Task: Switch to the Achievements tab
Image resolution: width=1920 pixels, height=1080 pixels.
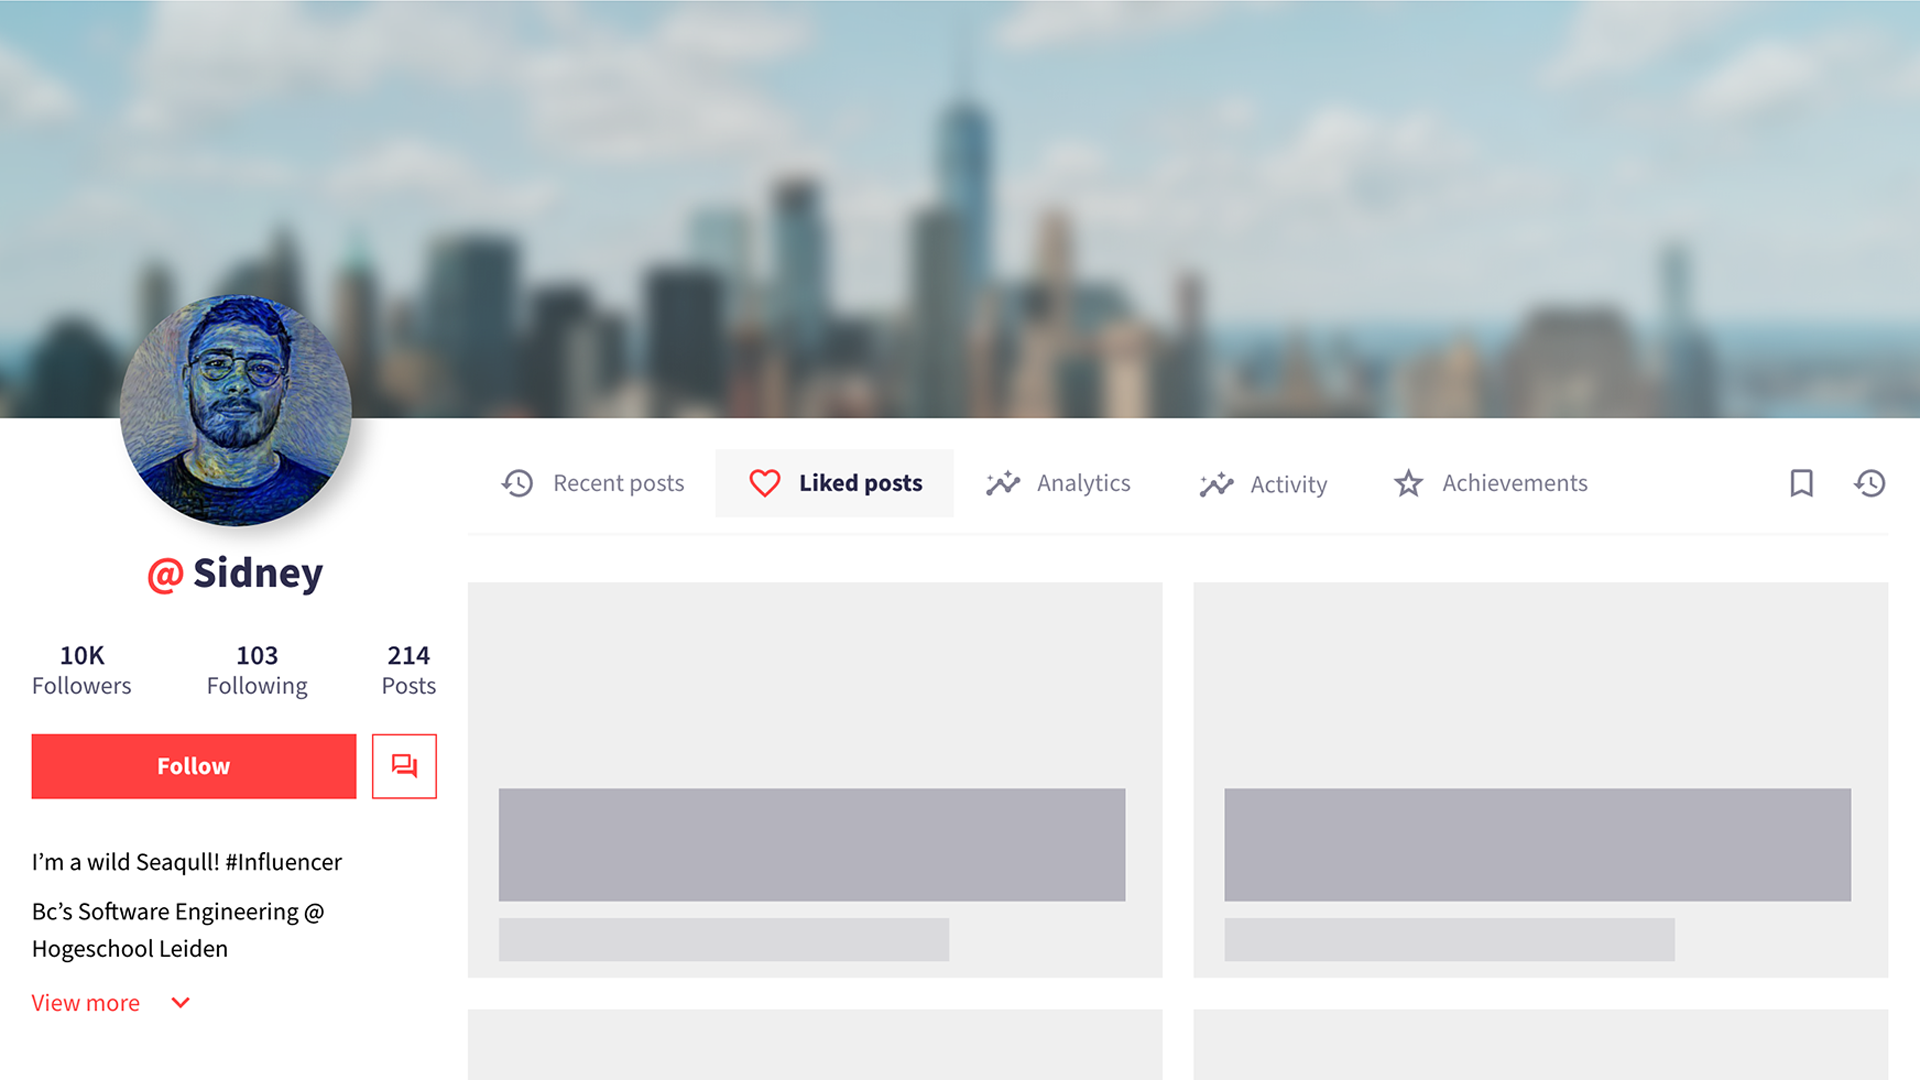Action: coord(1514,483)
